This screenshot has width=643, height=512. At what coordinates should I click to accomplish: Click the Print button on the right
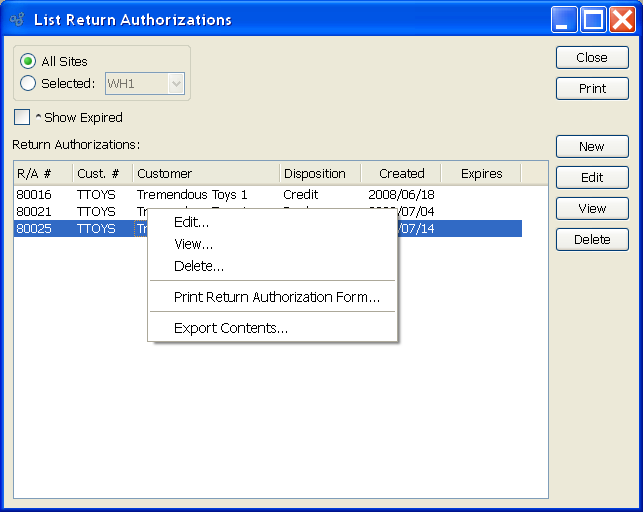click(592, 89)
